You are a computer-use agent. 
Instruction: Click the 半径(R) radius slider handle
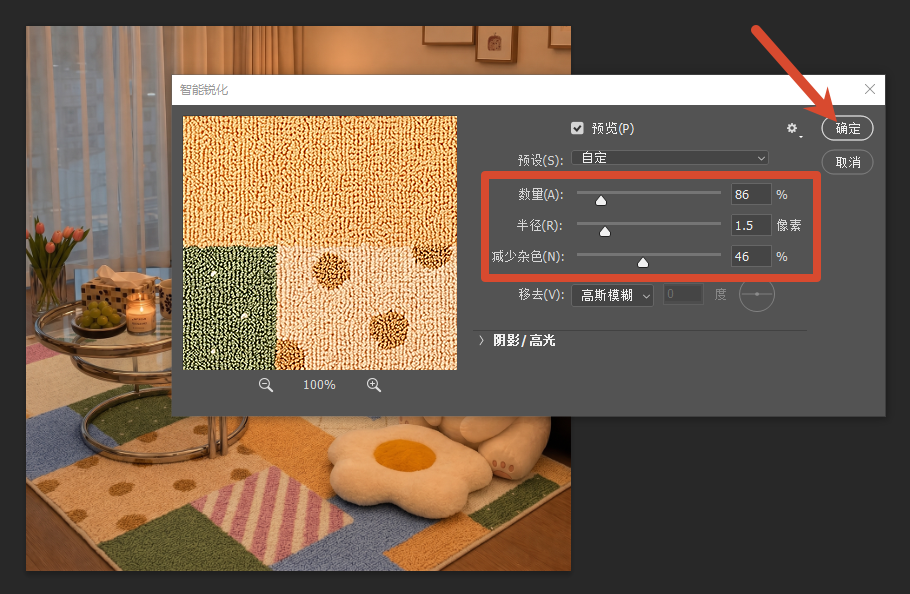point(605,231)
